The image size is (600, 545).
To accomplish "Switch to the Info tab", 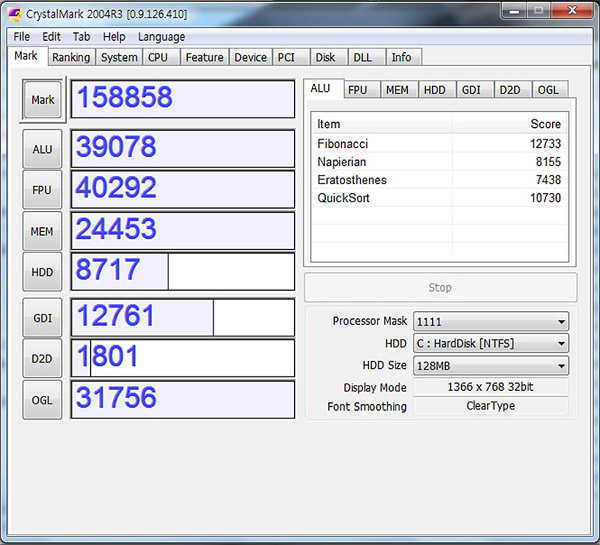I will point(404,57).
